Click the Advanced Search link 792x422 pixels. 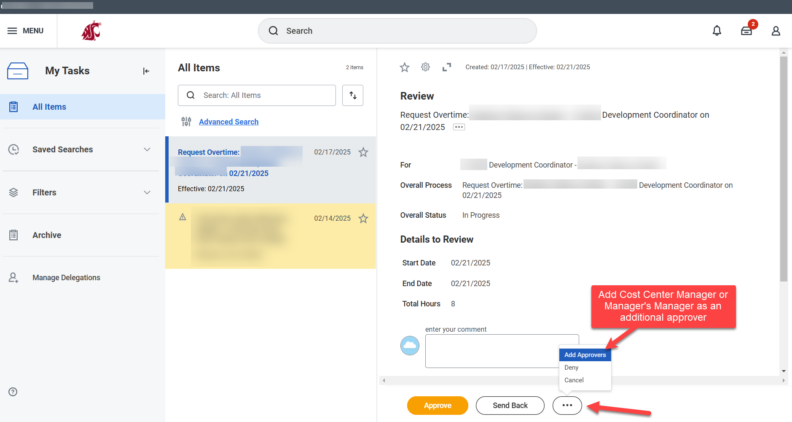228,122
